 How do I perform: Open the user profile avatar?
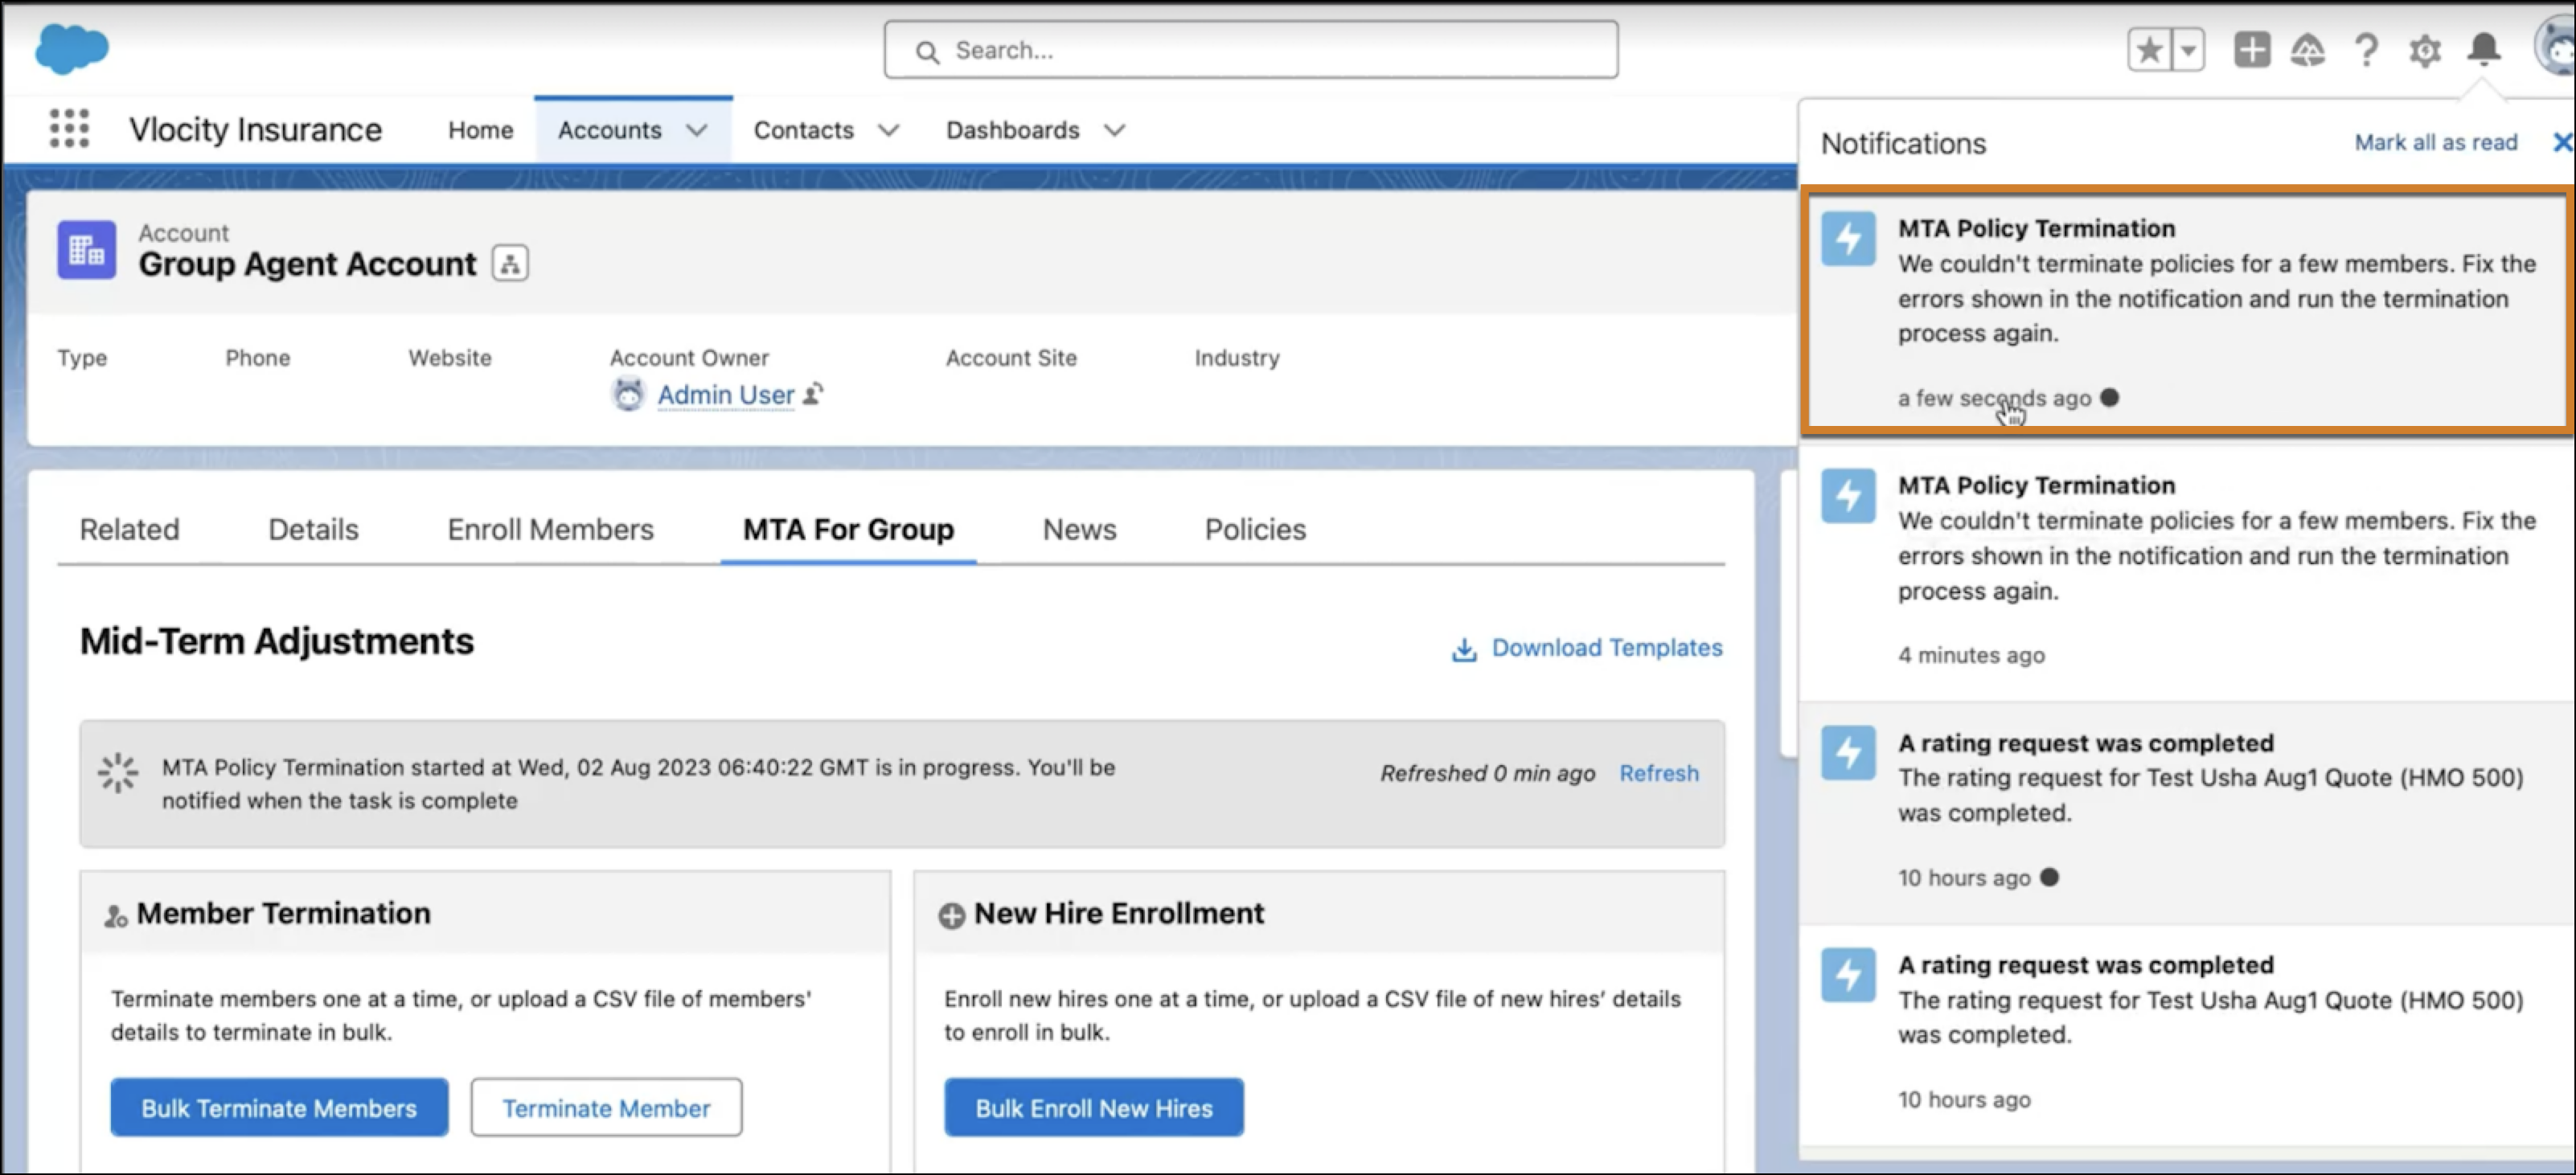tap(2555, 48)
